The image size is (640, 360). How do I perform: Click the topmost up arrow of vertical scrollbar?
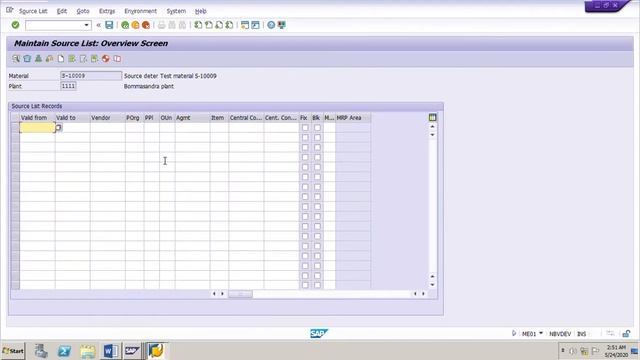433,127
